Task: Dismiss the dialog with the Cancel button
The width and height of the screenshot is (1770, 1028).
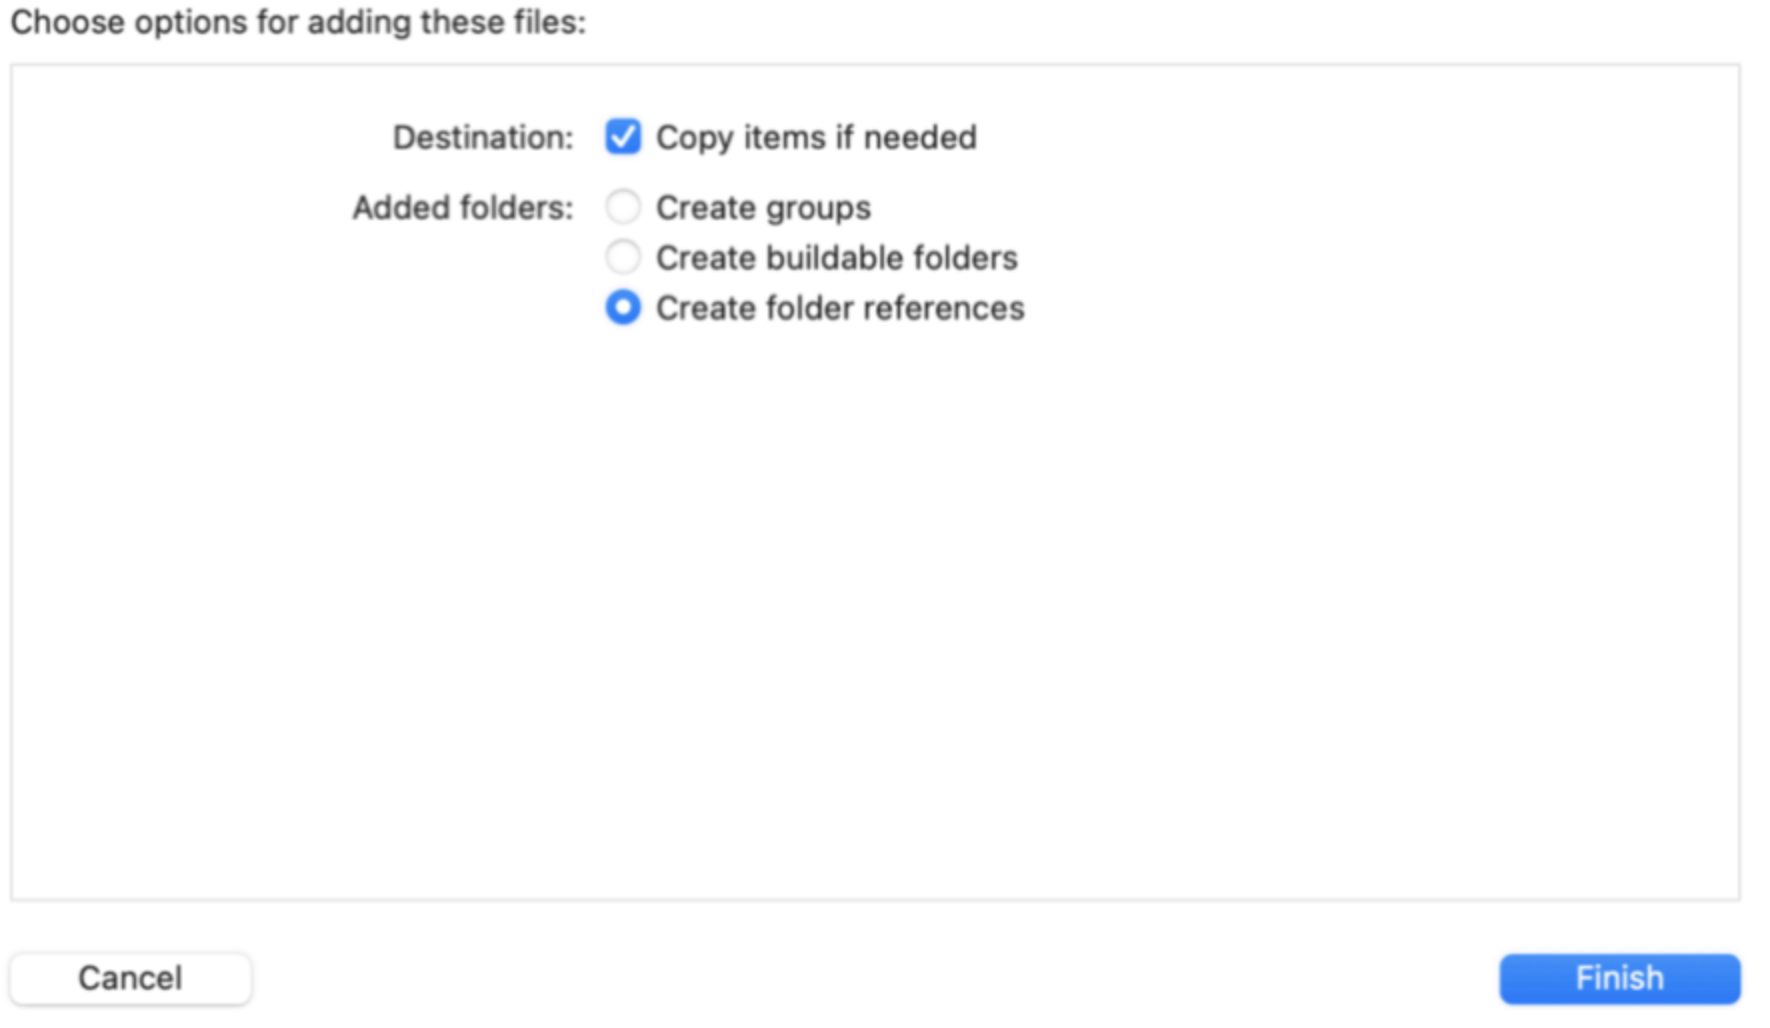Action: pyautogui.click(x=131, y=978)
